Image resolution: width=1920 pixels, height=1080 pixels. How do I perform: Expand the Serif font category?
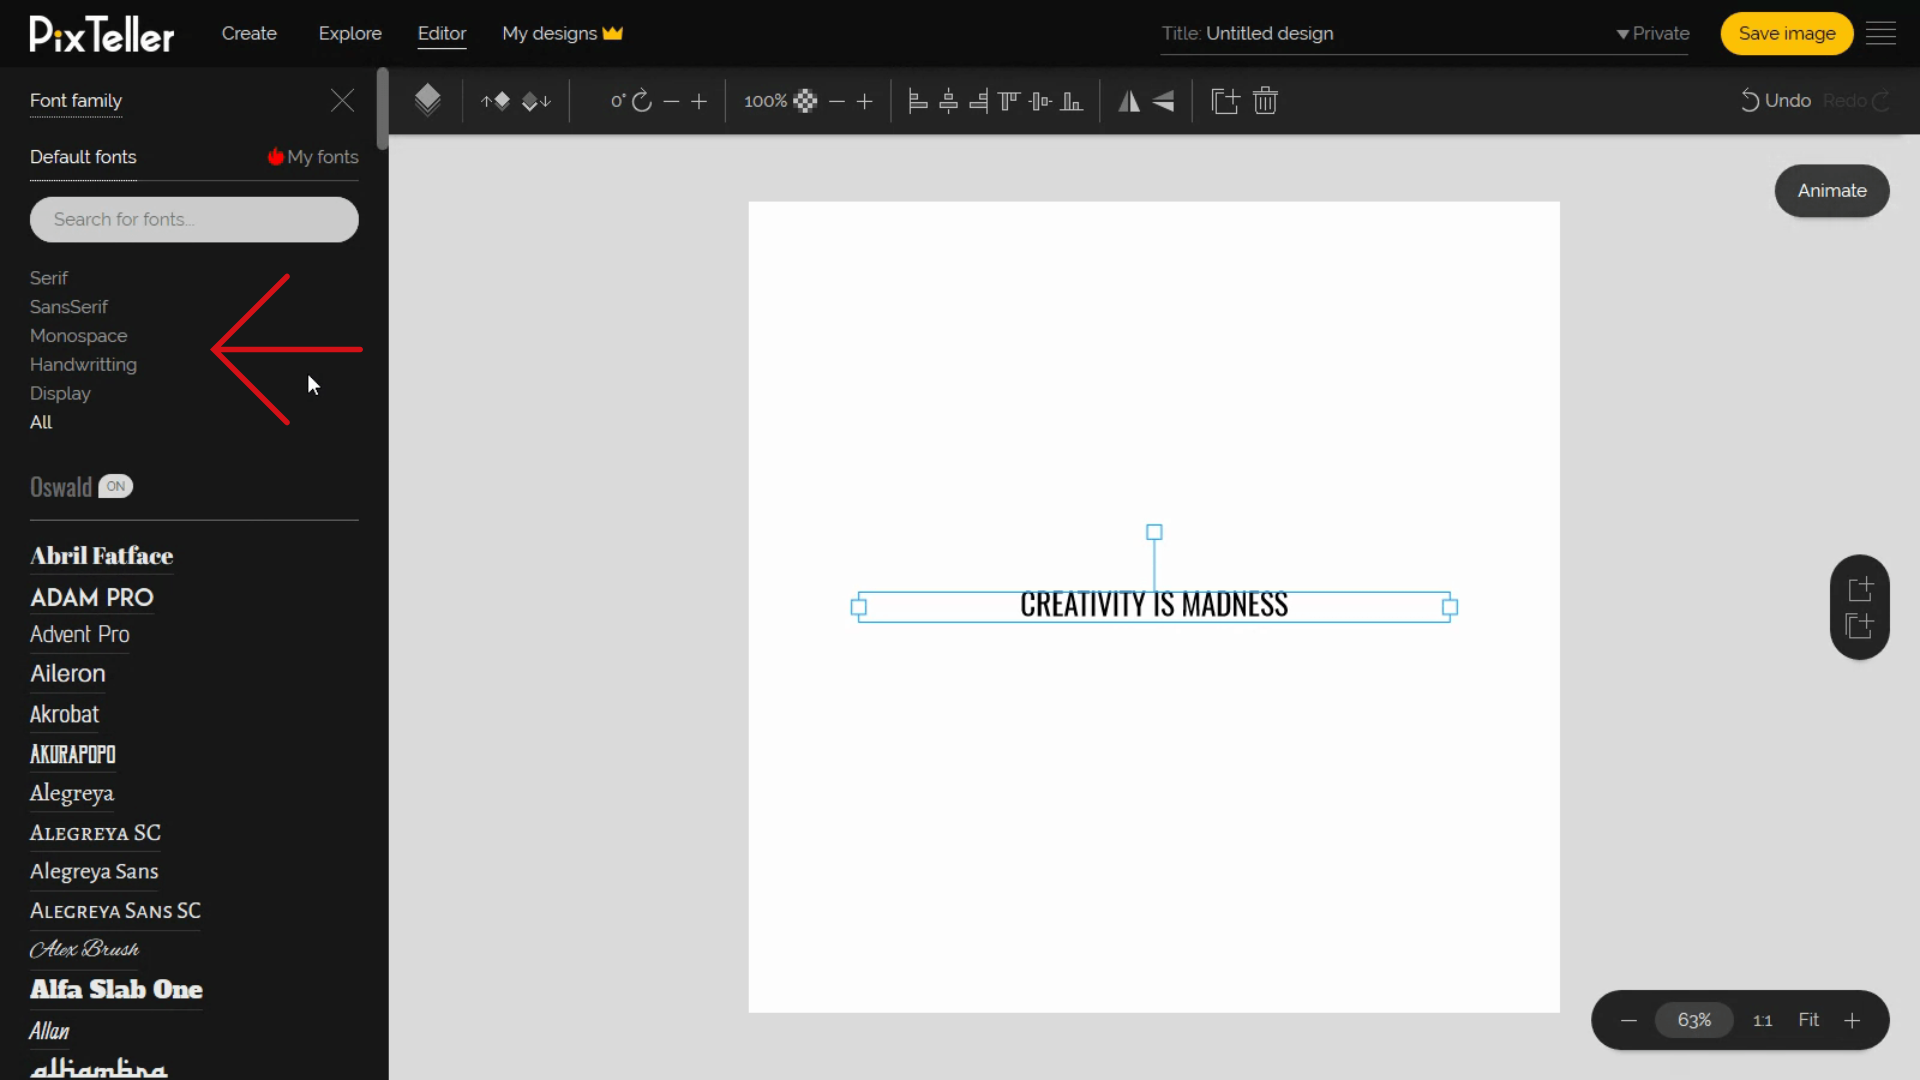(49, 277)
